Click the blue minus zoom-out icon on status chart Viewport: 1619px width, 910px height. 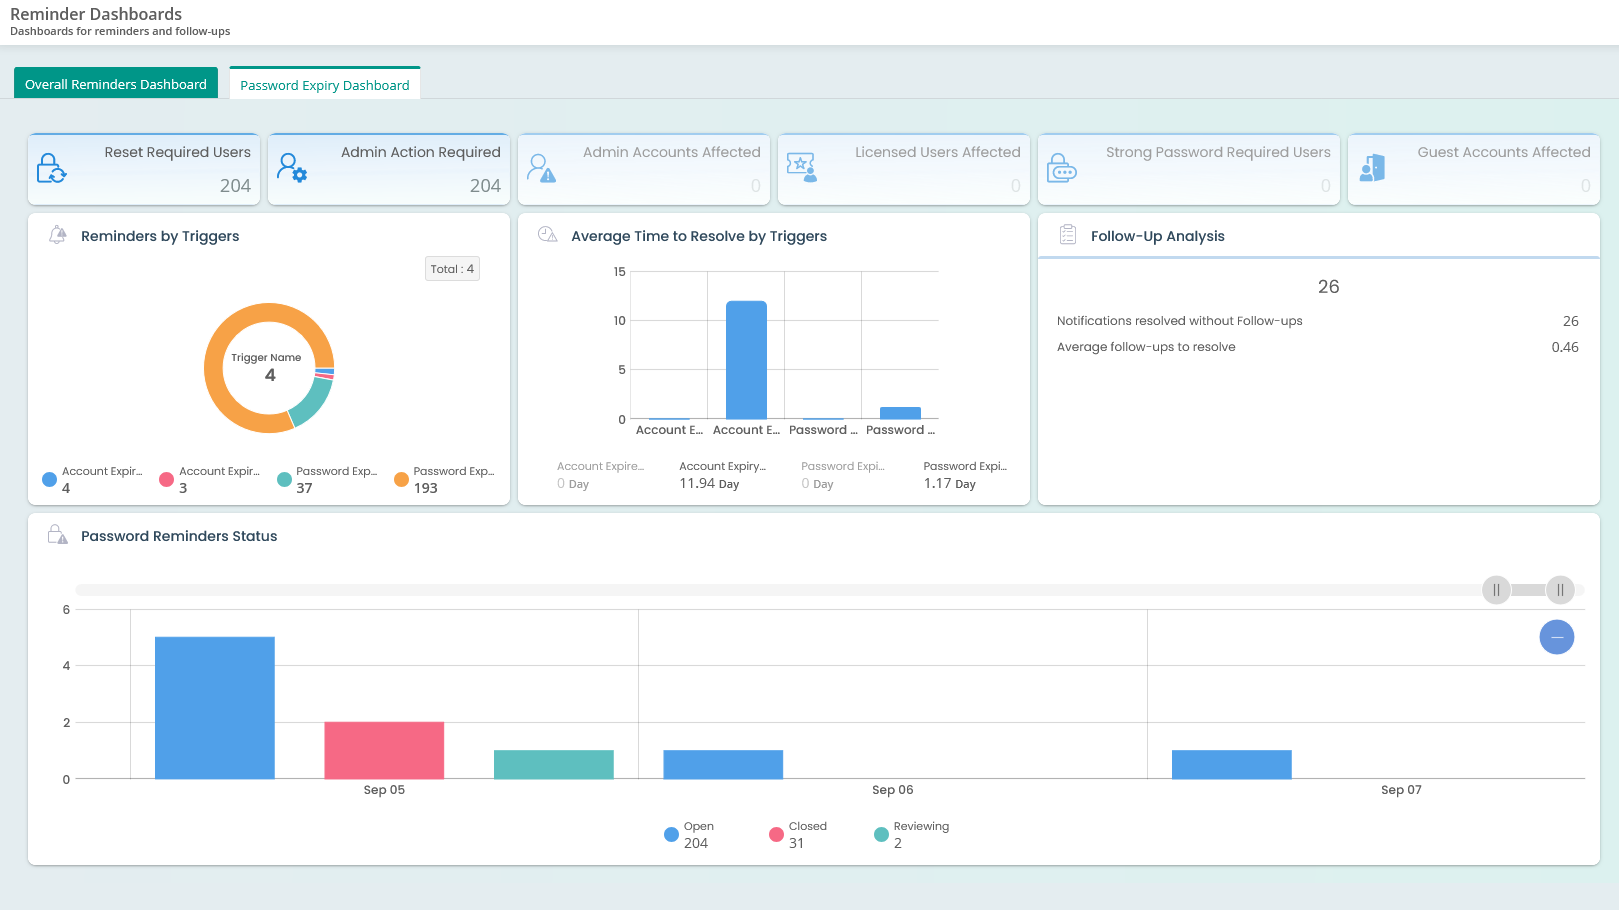tap(1556, 637)
